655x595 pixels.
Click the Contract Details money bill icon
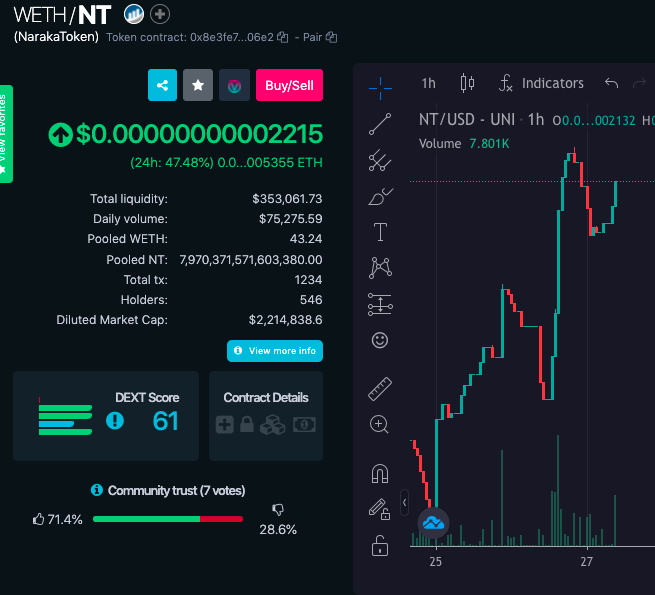point(304,425)
